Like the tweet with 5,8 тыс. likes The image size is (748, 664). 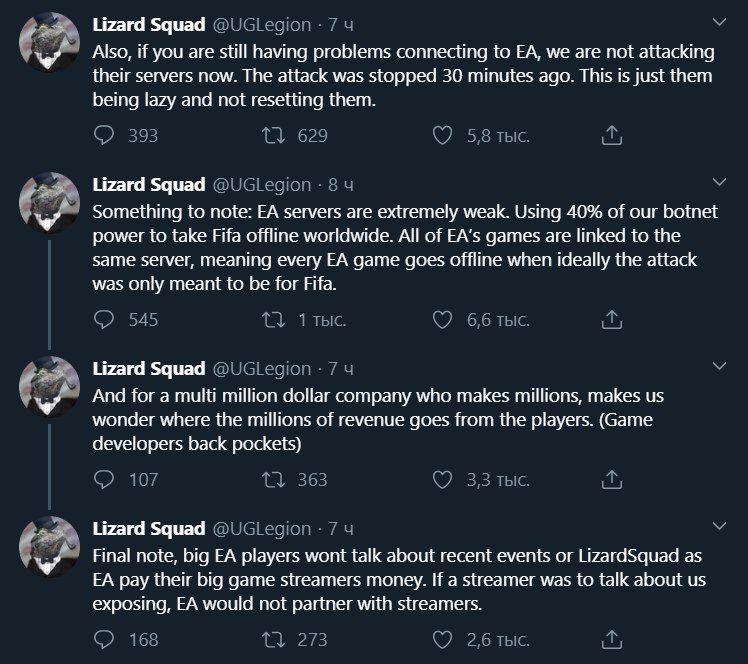[x=442, y=135]
